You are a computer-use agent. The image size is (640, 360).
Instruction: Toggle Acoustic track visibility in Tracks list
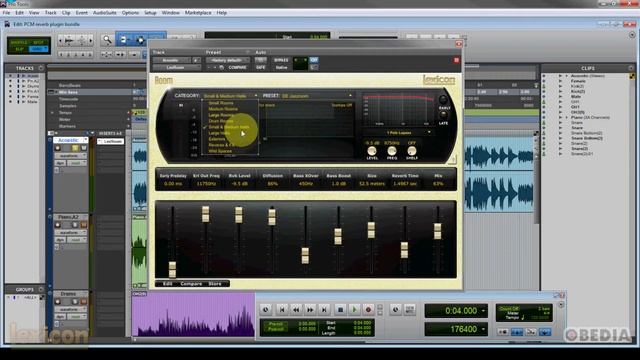10,76
